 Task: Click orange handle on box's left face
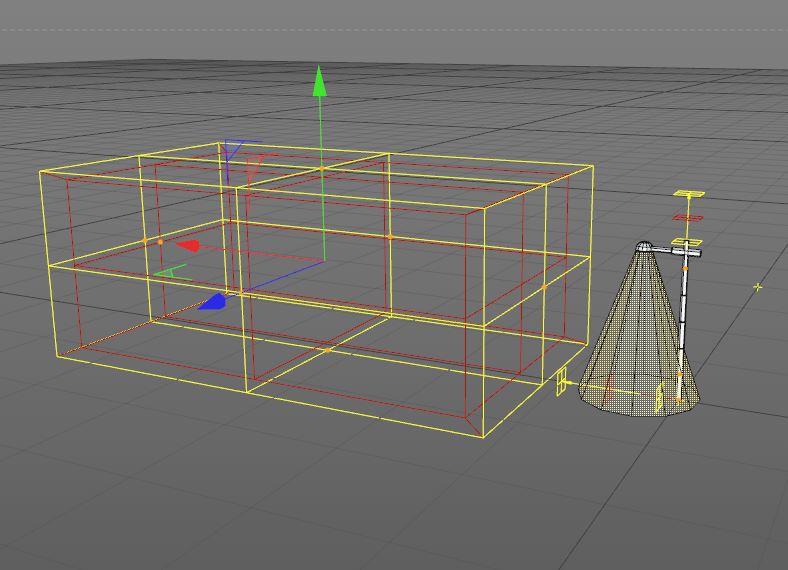160,242
